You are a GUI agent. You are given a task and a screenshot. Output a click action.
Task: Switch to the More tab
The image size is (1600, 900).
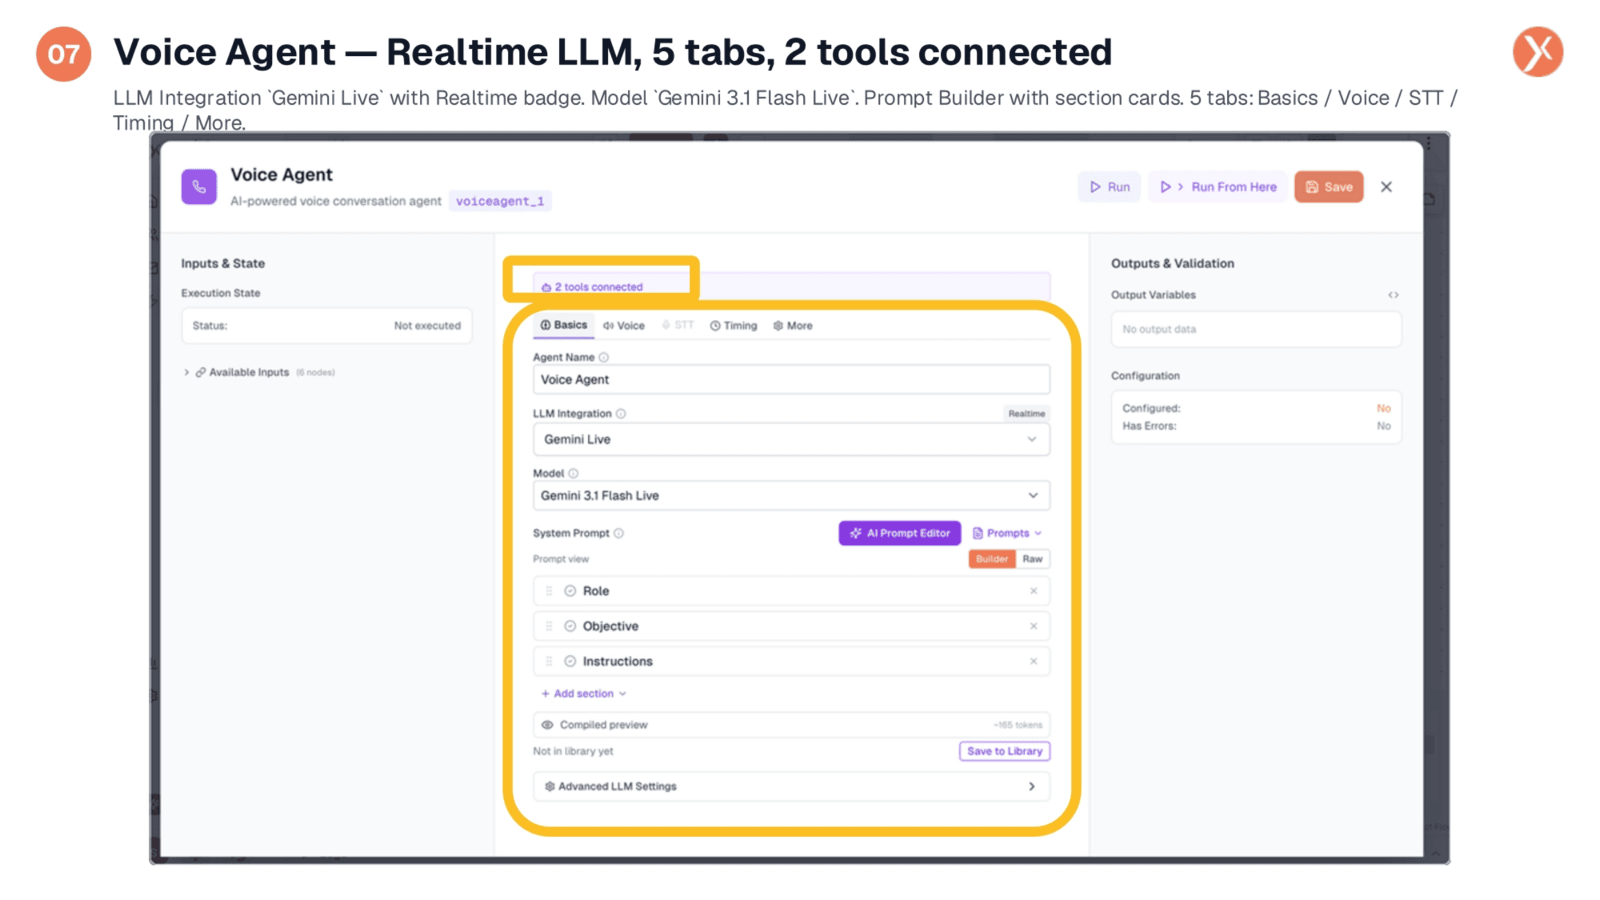coord(793,326)
